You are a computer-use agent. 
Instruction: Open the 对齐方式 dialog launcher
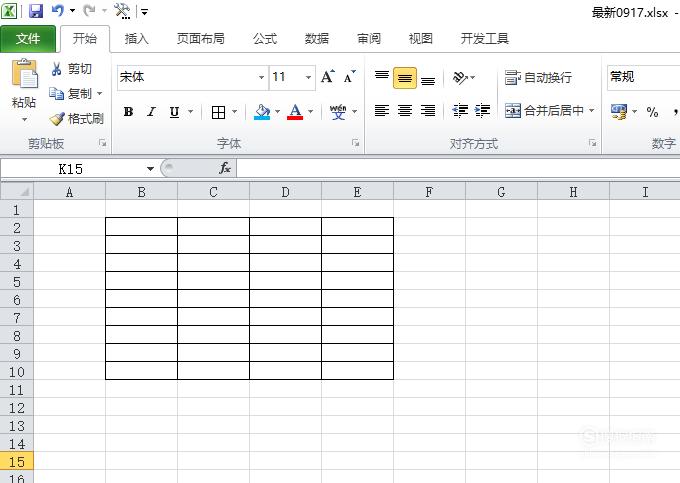coord(593,143)
